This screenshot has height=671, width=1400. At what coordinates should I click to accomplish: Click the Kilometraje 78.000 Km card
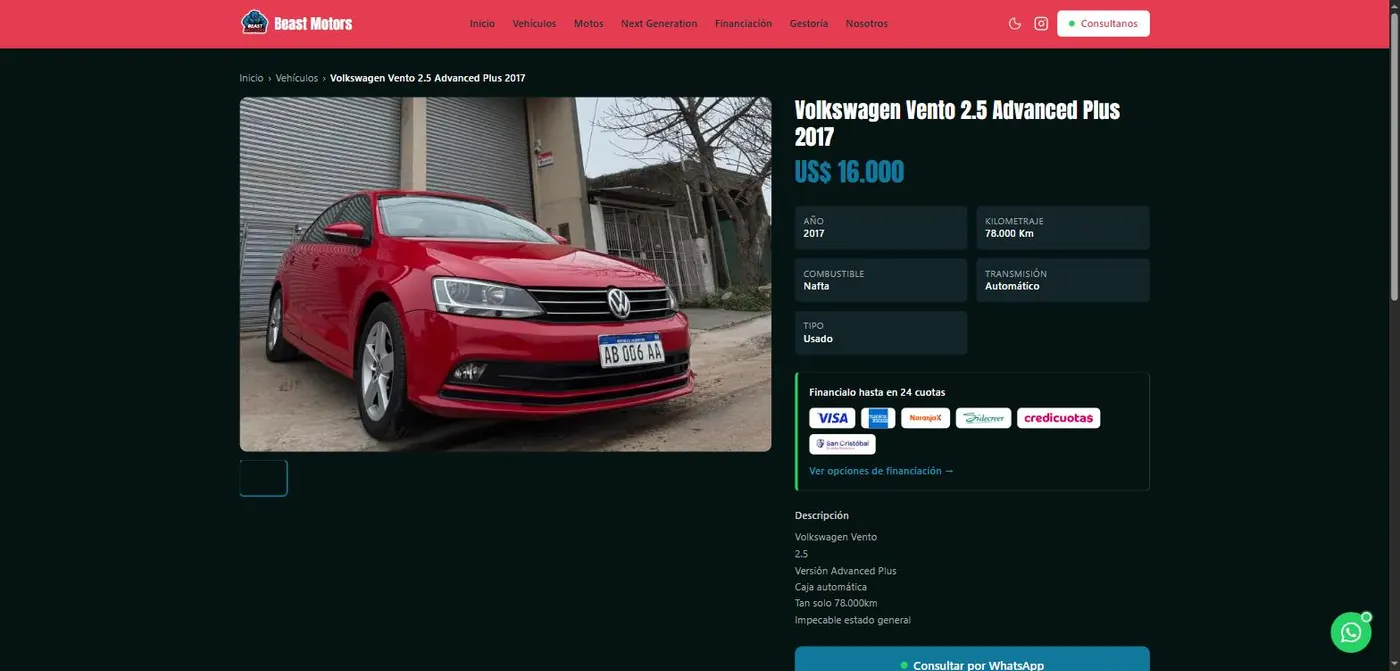[1063, 228]
